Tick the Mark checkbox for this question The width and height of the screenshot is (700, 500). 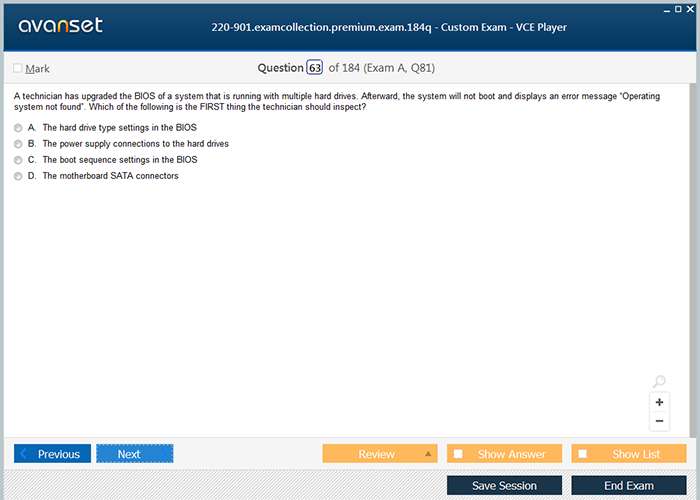pos(18,68)
